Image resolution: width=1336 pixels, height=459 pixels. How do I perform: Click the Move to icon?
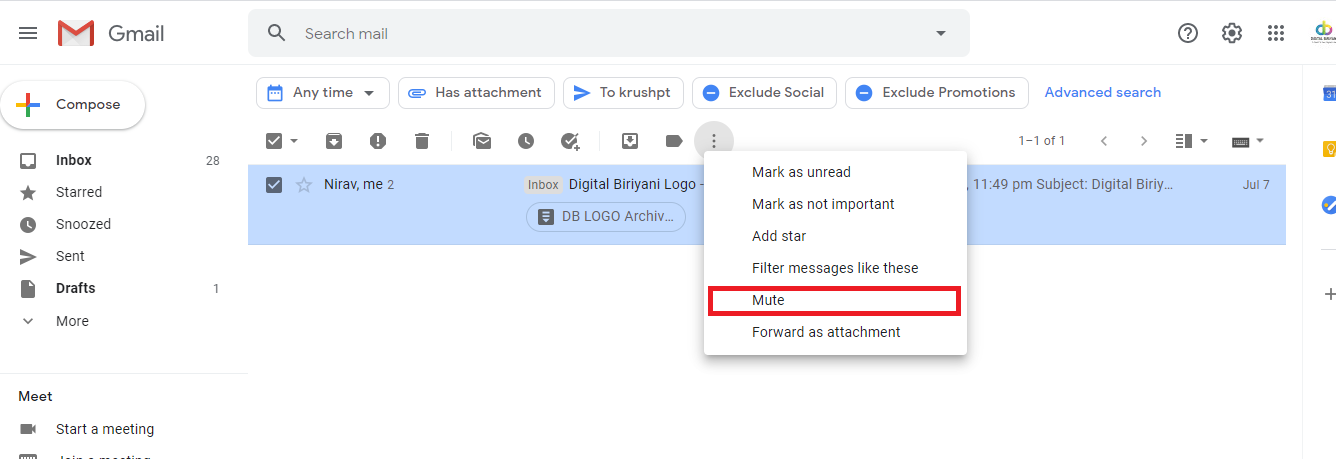(x=630, y=141)
